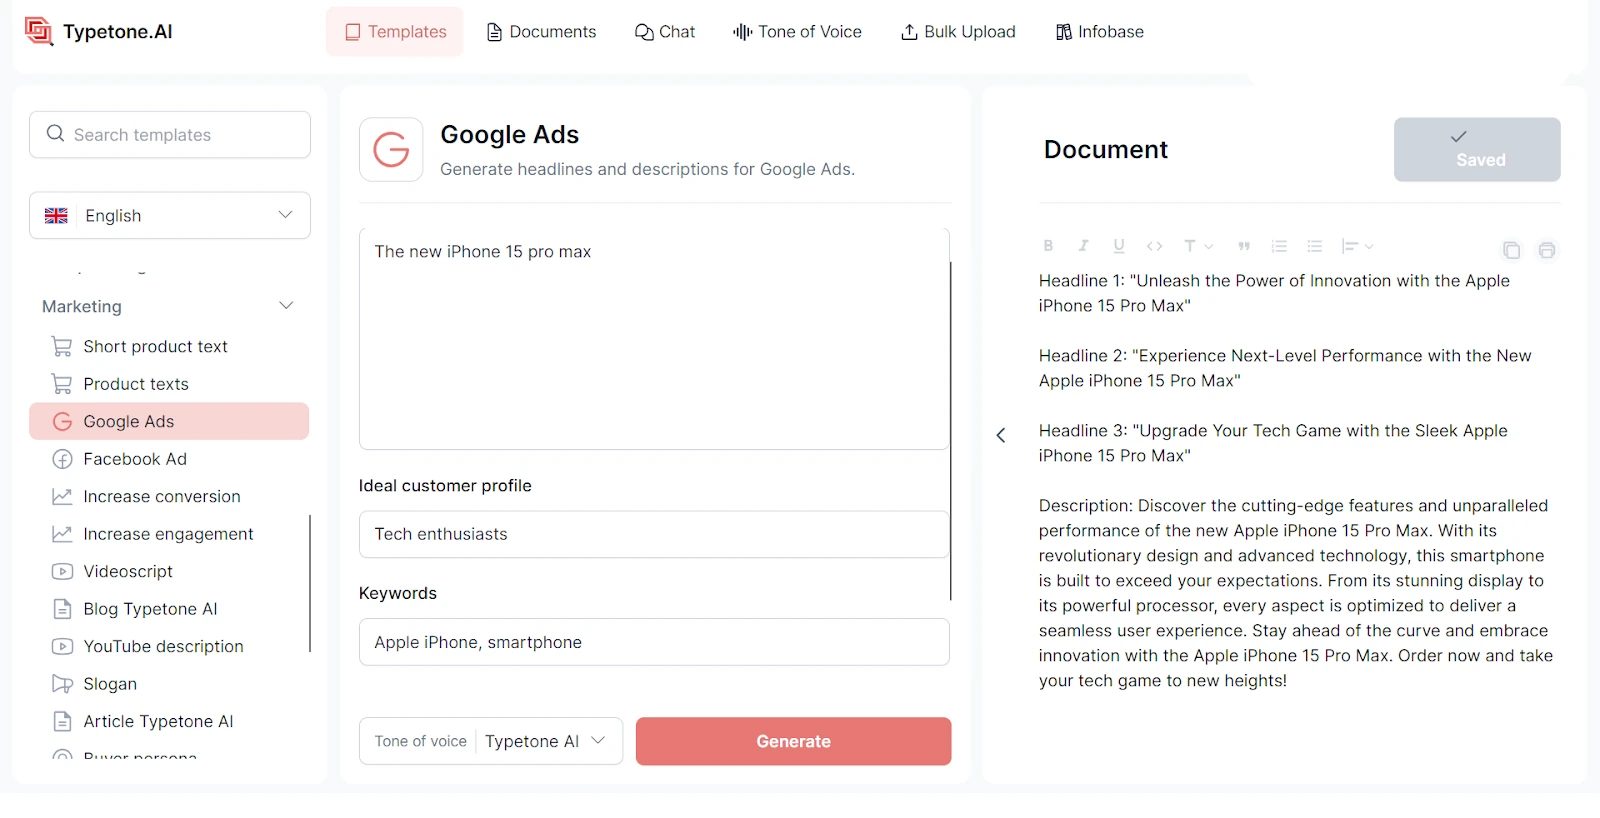The height and width of the screenshot is (818, 1600).
Task: Collapse the Marketing category
Action: point(169,306)
